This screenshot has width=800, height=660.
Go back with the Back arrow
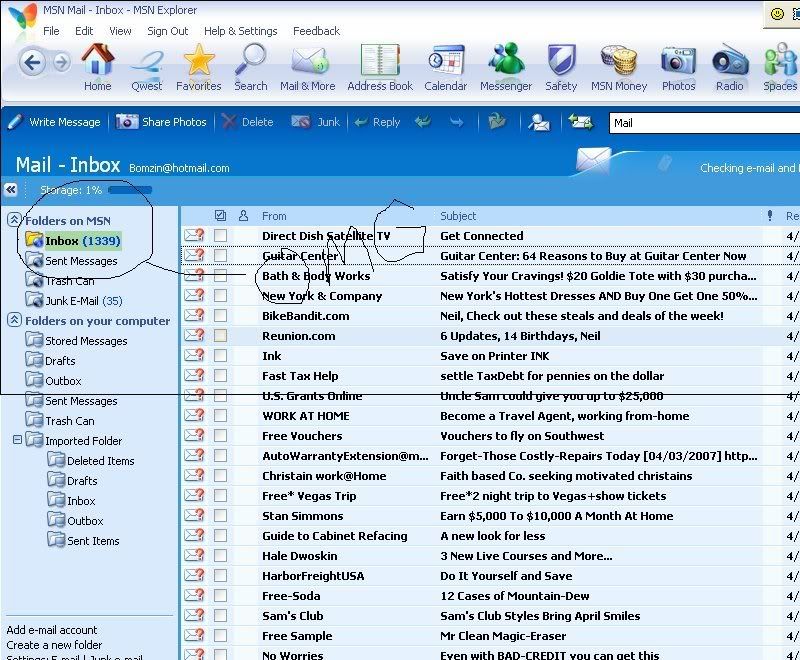[x=32, y=63]
